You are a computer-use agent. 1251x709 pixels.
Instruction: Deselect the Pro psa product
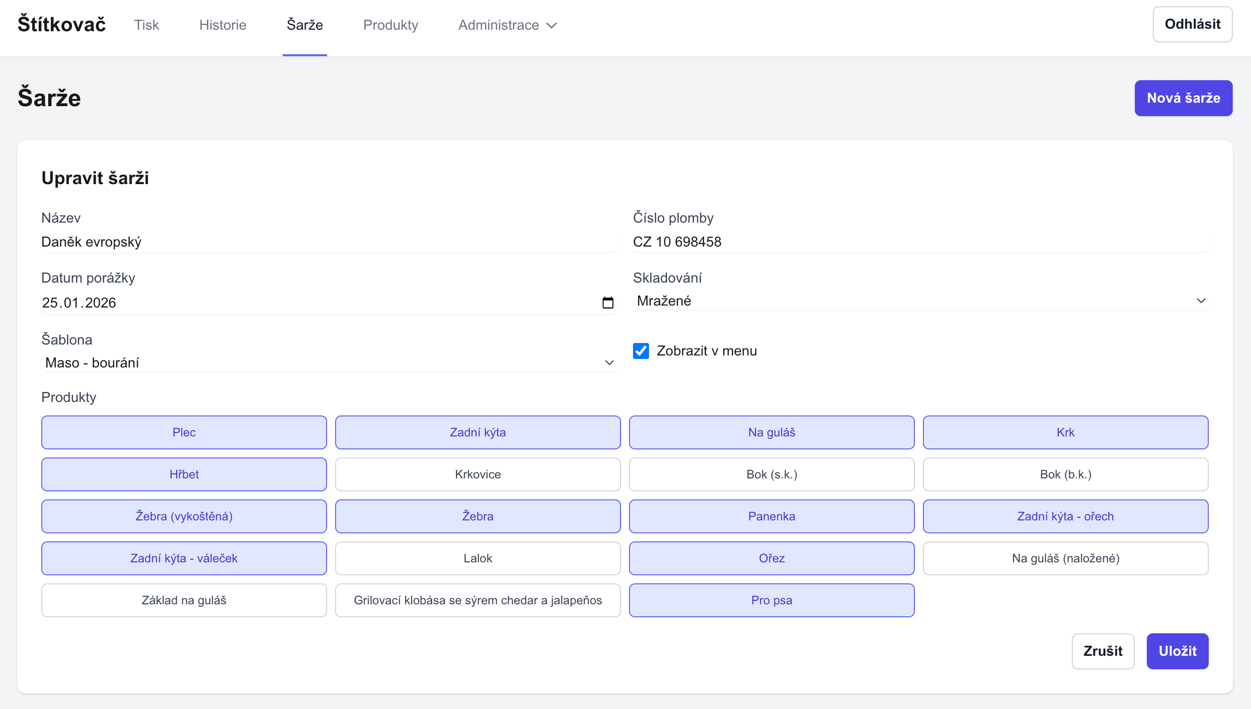(x=771, y=601)
